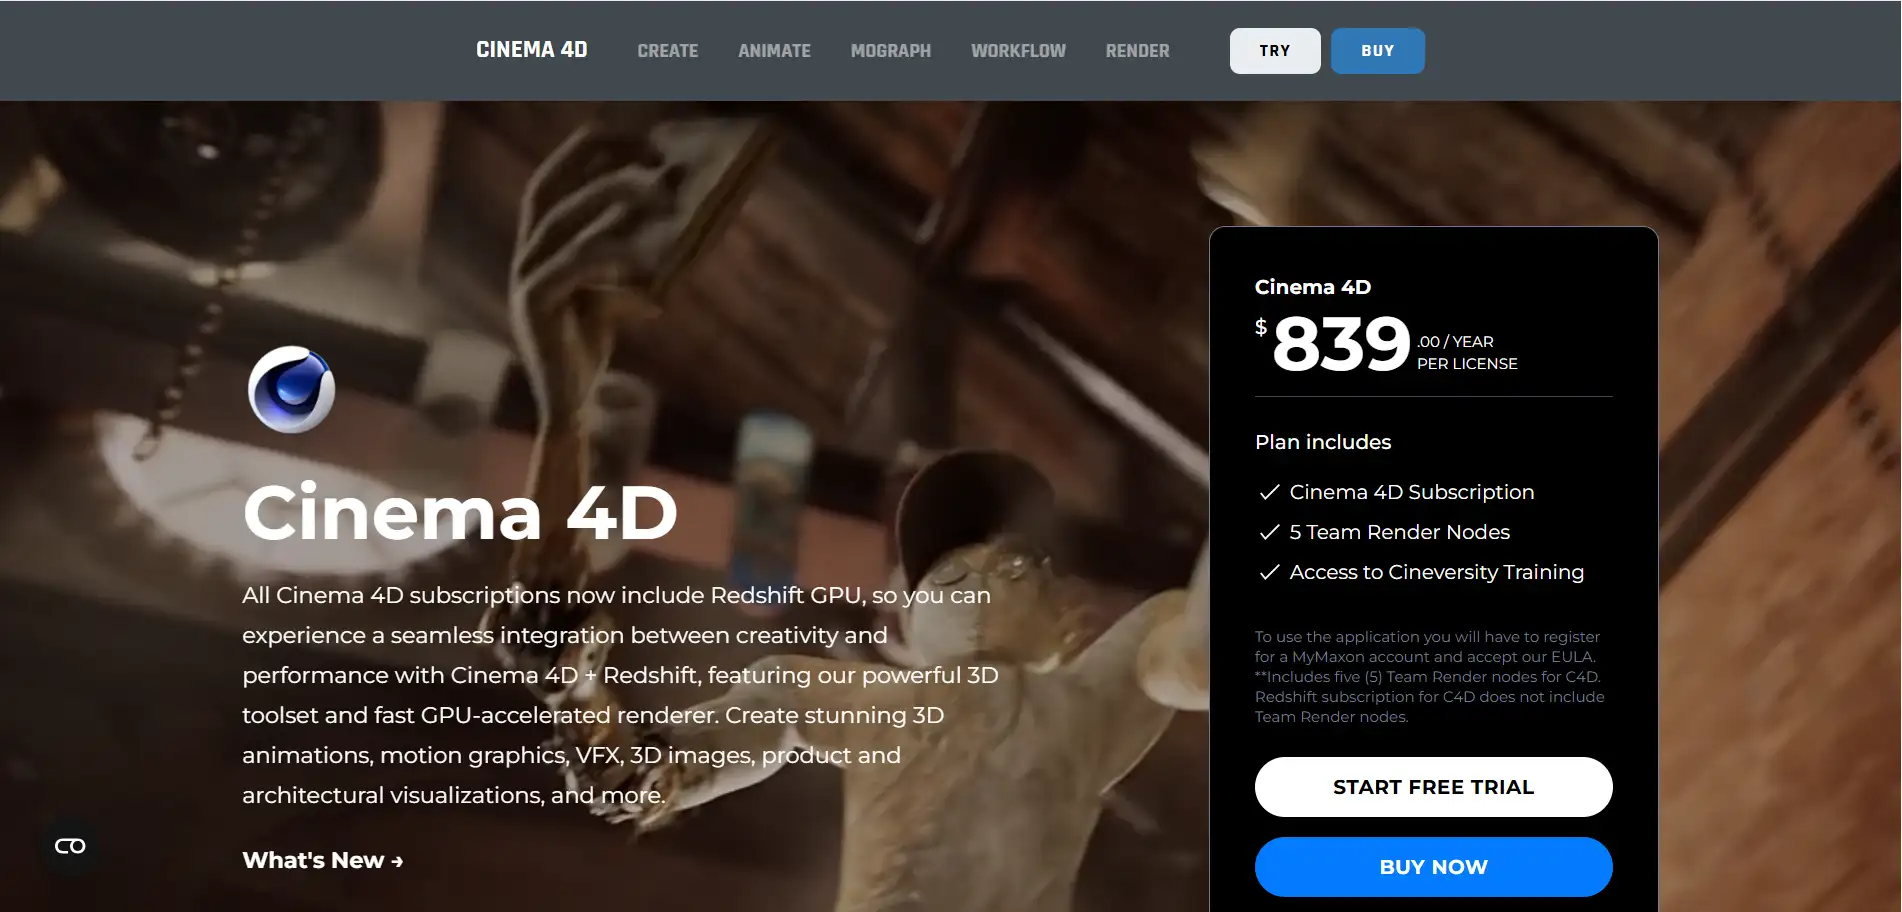Click the PER LICENSE label
The height and width of the screenshot is (912, 1902).
[1467, 364]
